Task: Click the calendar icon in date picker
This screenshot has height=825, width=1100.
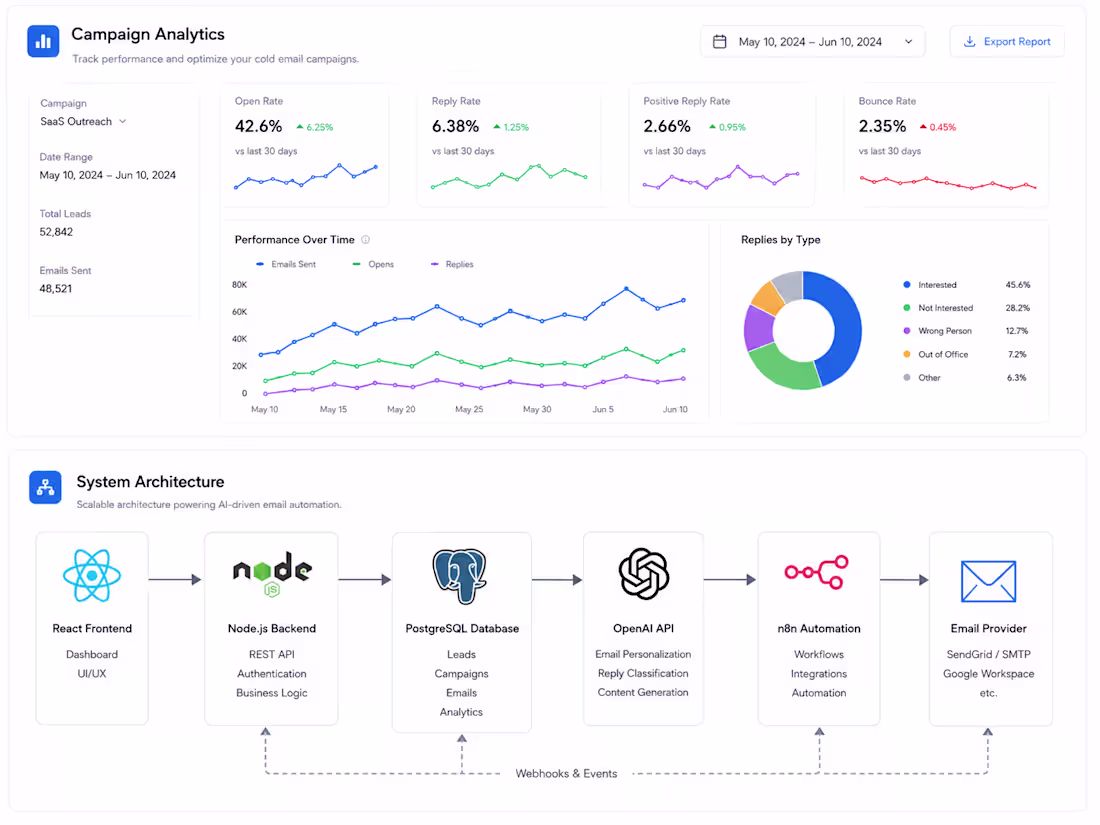Action: [719, 42]
